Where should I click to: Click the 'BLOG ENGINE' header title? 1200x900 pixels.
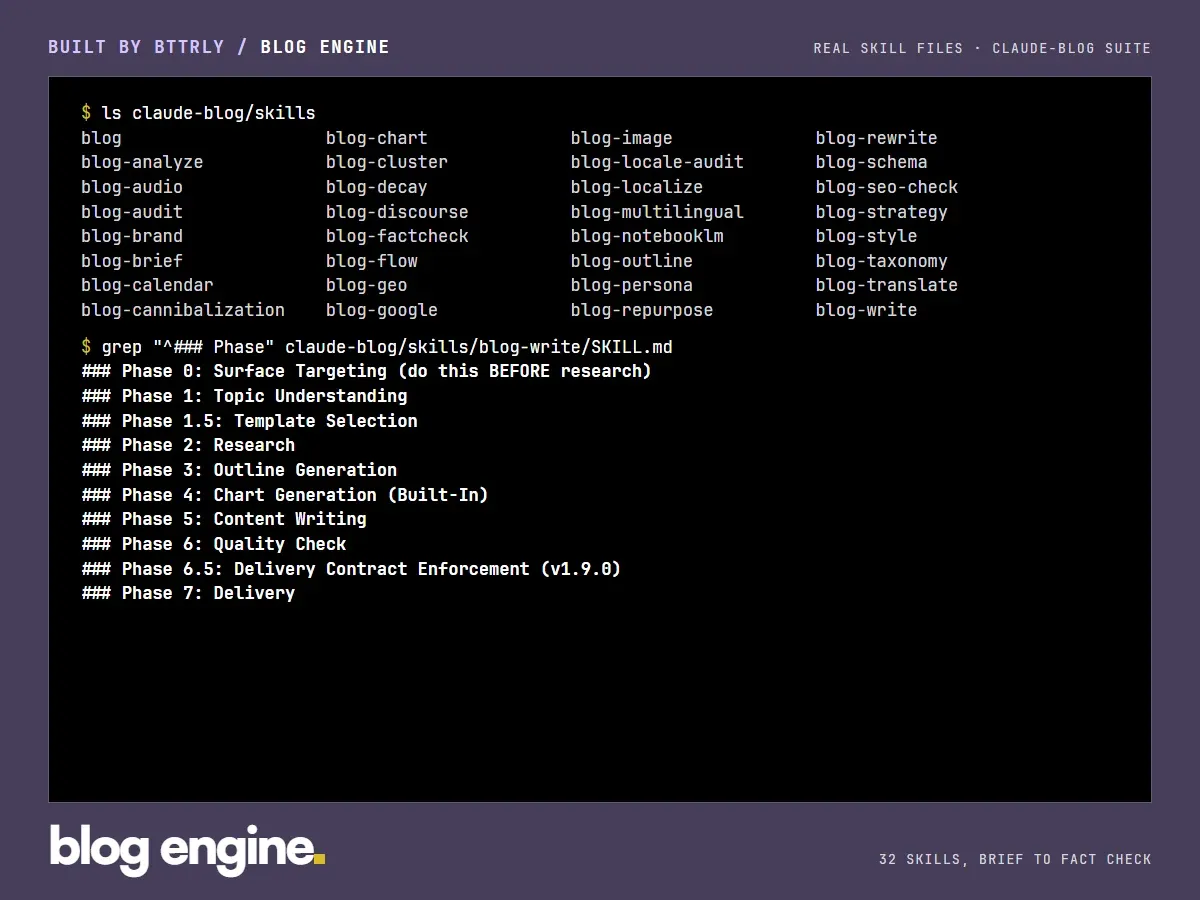pos(325,47)
